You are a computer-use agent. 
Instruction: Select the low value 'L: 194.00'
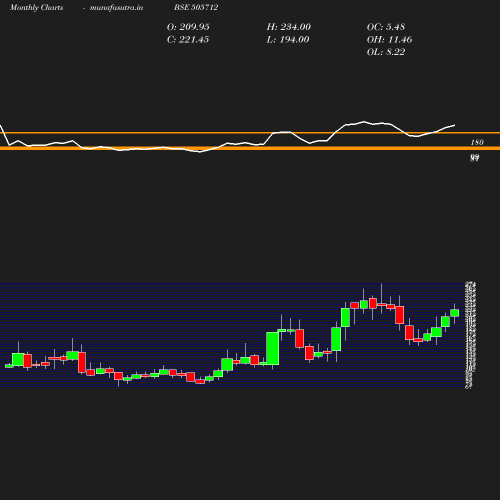(288, 40)
